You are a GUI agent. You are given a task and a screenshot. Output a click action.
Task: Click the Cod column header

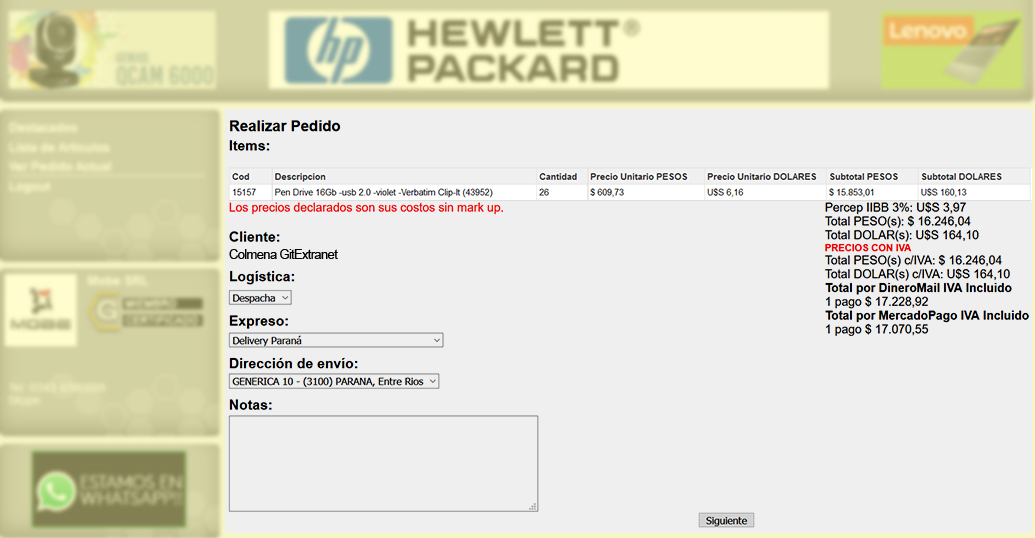pyautogui.click(x=241, y=177)
